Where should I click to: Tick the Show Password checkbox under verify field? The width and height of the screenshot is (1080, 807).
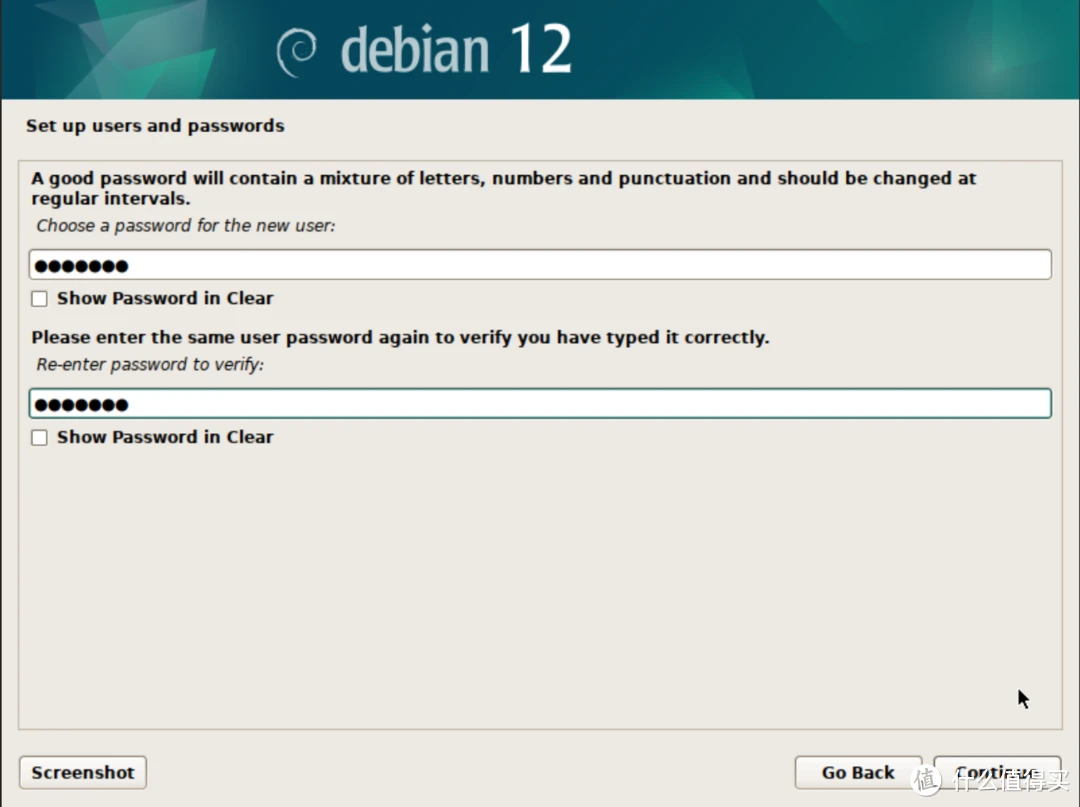pos(39,437)
